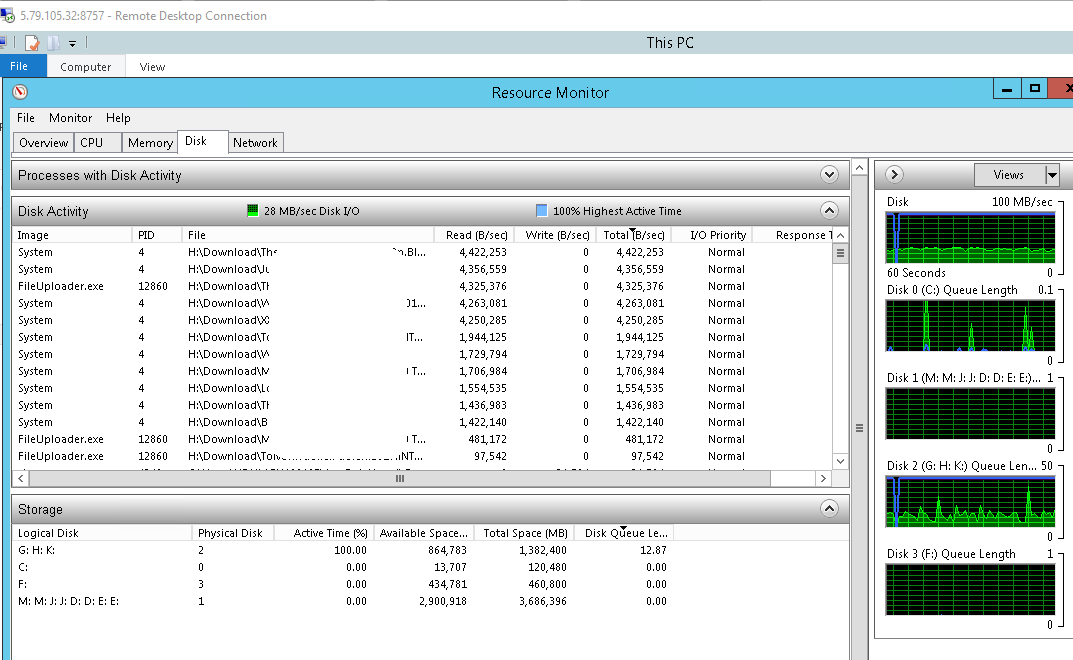Switch to the Memory tab
1073x660 pixels.
pyautogui.click(x=150, y=143)
